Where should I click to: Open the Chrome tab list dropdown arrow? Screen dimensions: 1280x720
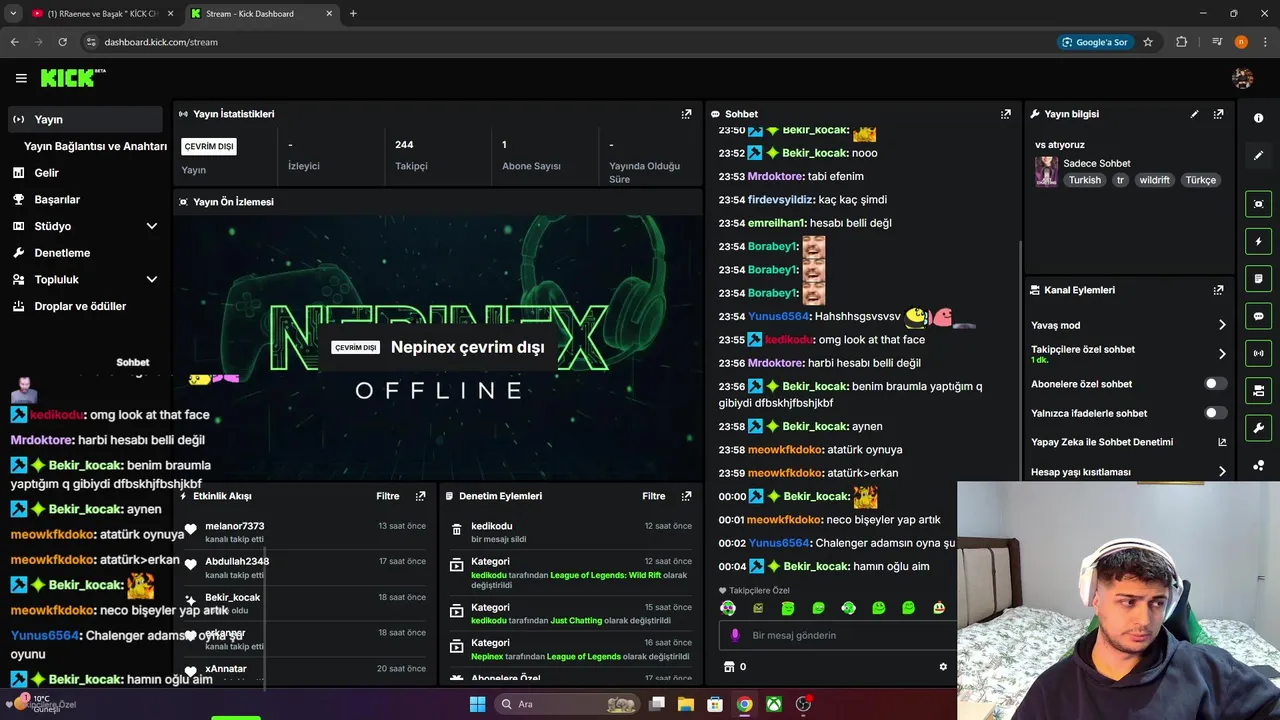pyautogui.click(x=13, y=13)
